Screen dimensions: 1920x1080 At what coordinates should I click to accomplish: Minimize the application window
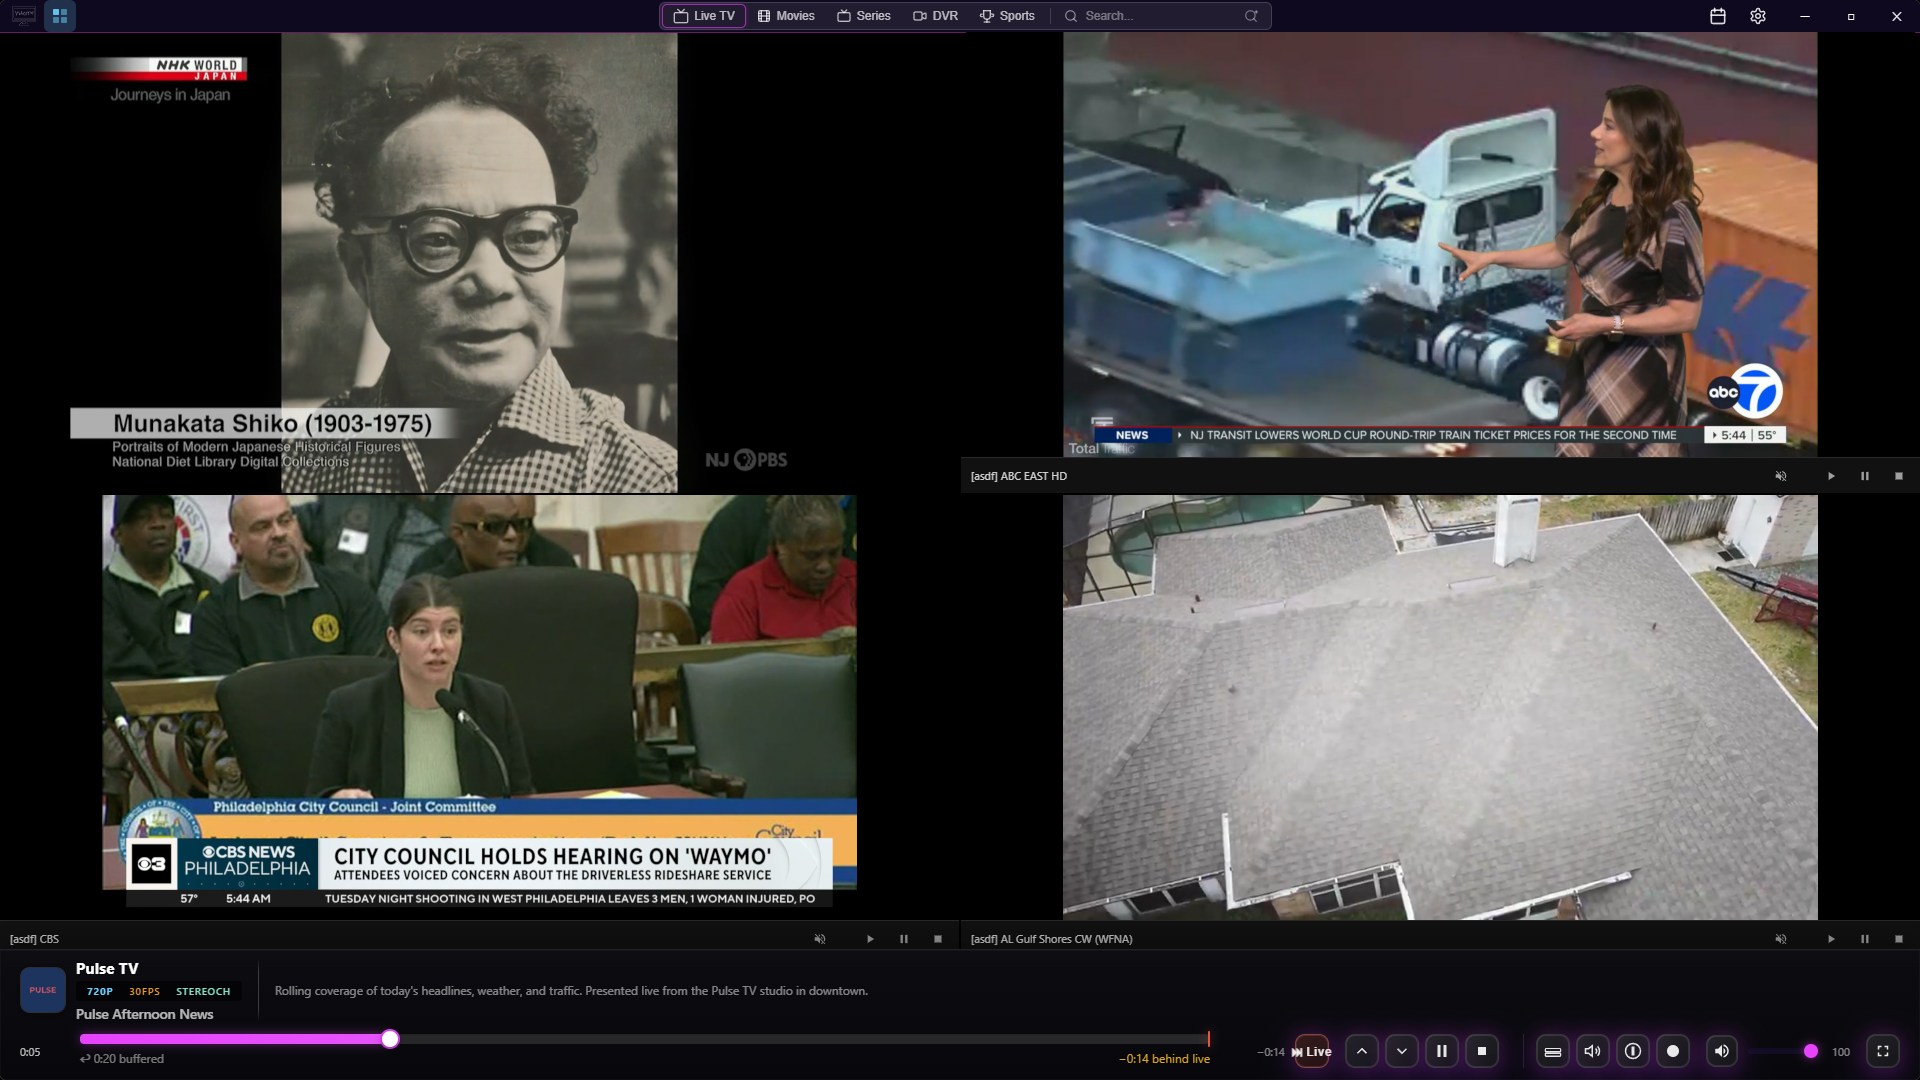1805,16
